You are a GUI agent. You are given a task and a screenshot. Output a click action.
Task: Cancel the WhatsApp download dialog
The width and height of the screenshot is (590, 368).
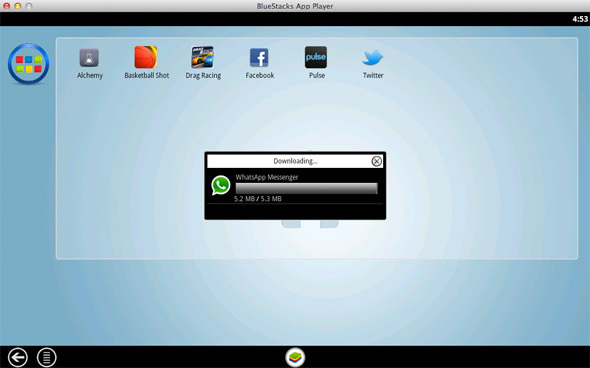(x=376, y=161)
